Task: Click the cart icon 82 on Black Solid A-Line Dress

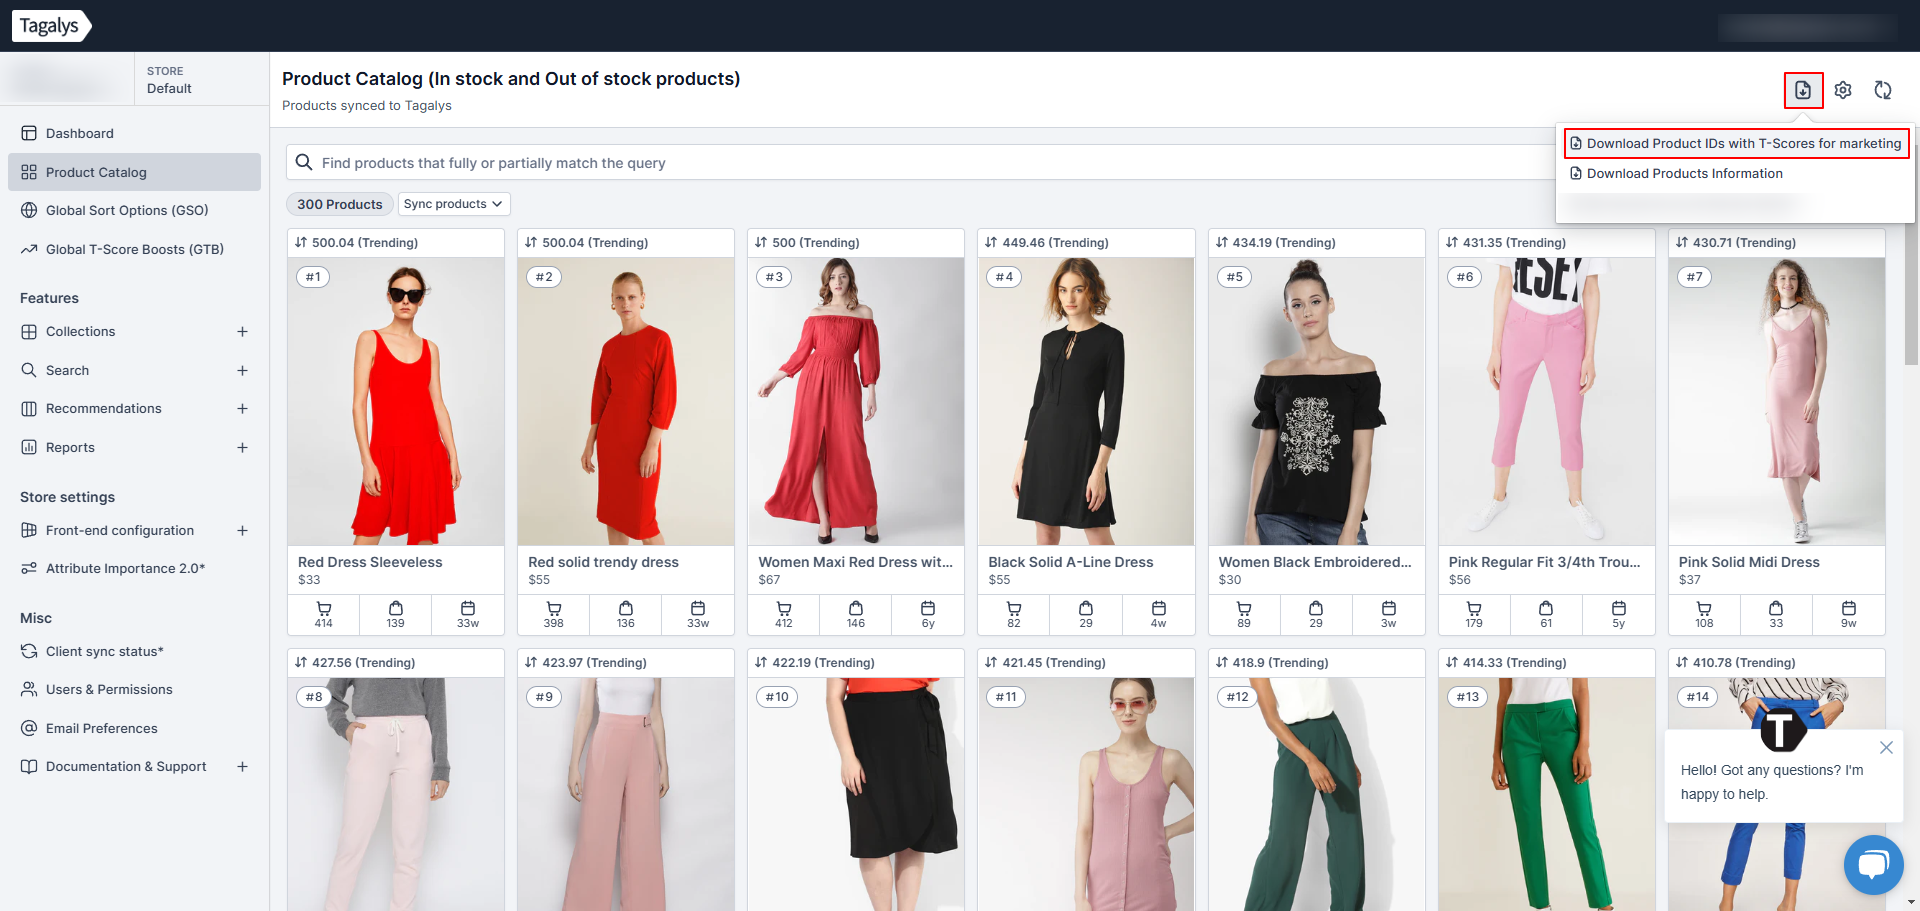Action: pos(1014,608)
